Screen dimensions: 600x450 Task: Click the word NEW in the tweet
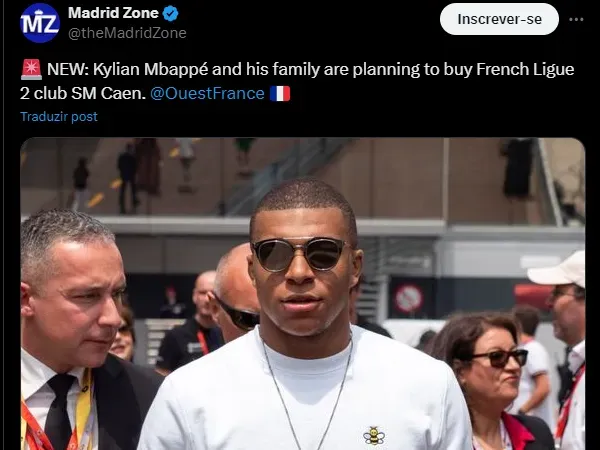tap(64, 70)
